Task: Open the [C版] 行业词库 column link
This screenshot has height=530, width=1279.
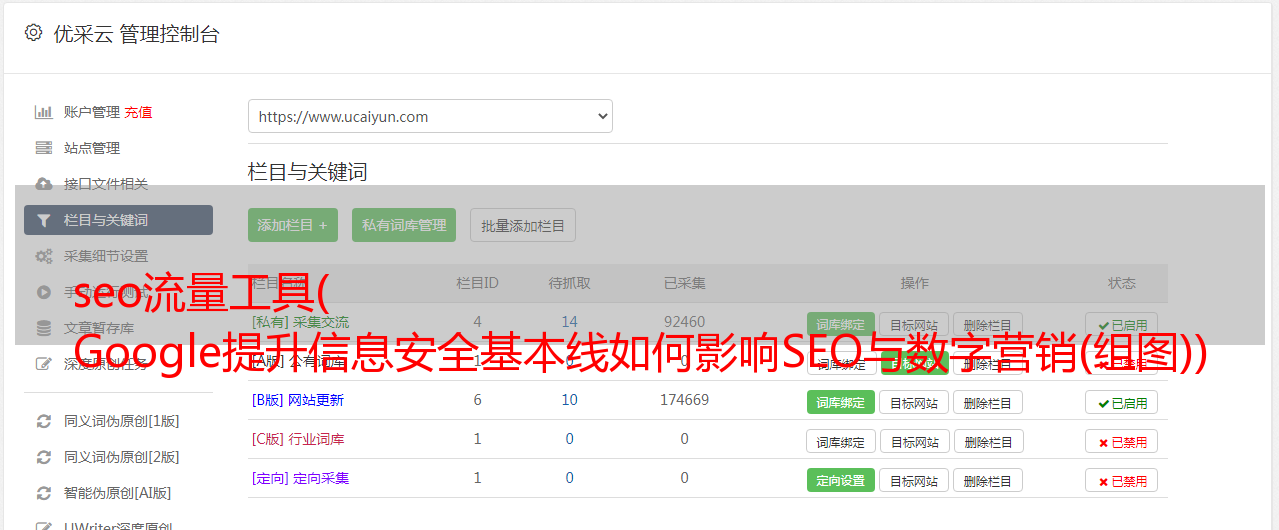Action: click(298, 439)
